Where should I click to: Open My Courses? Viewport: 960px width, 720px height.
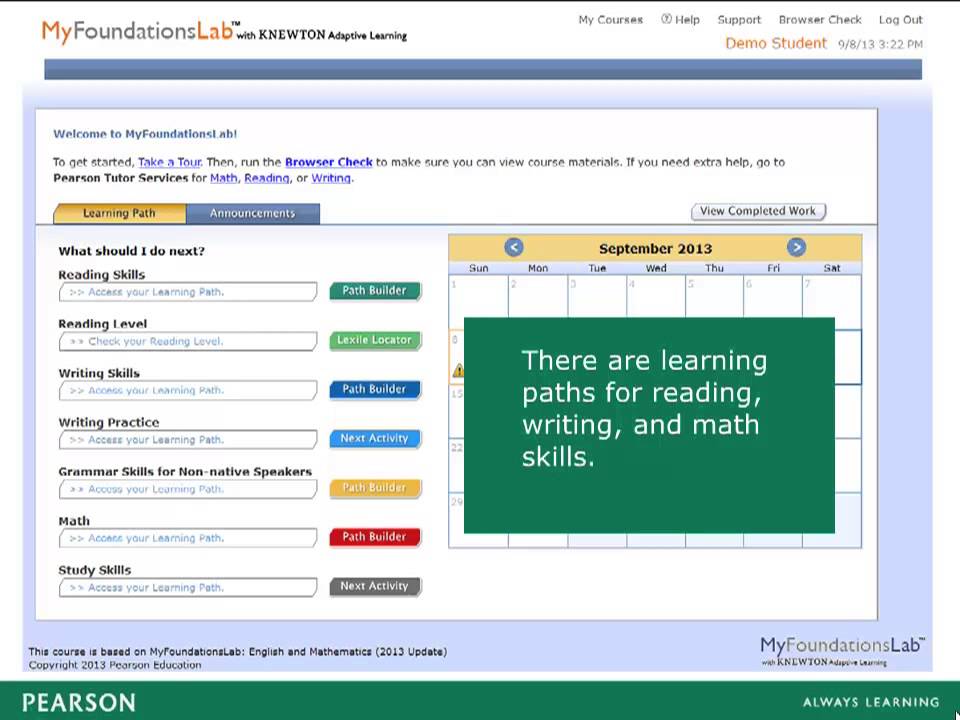610,20
